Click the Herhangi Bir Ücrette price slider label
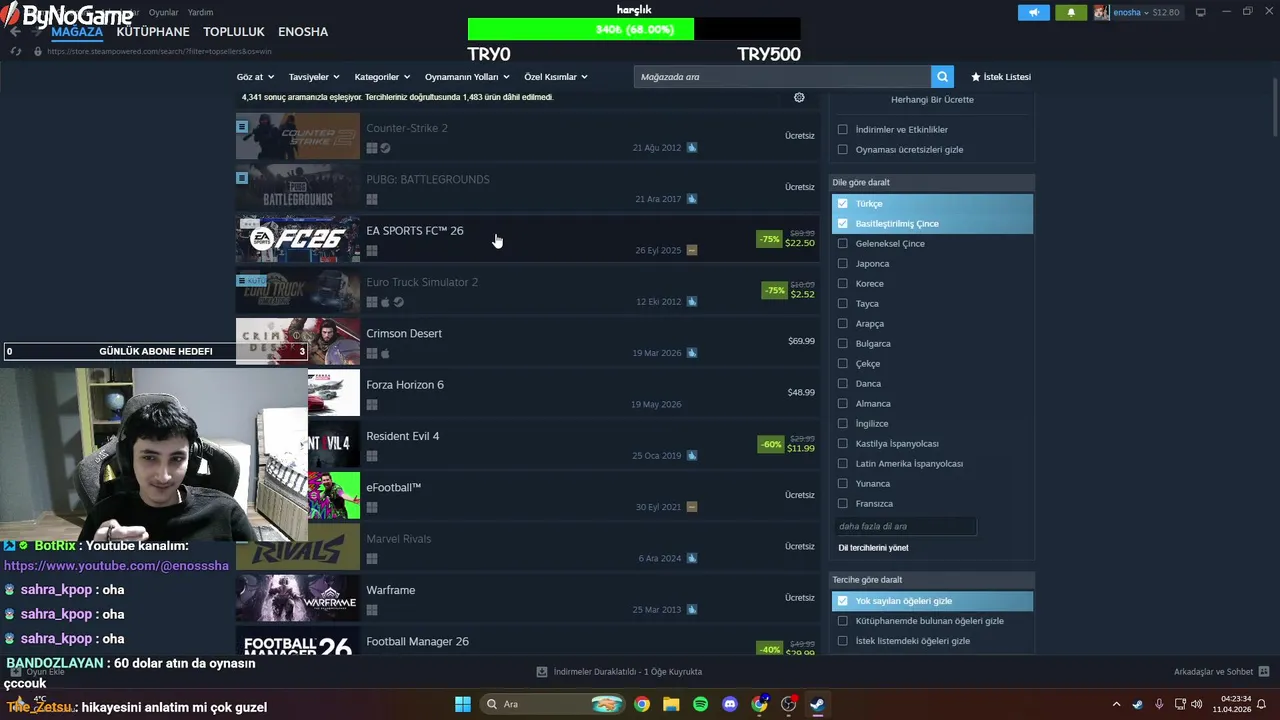 pos(932,100)
